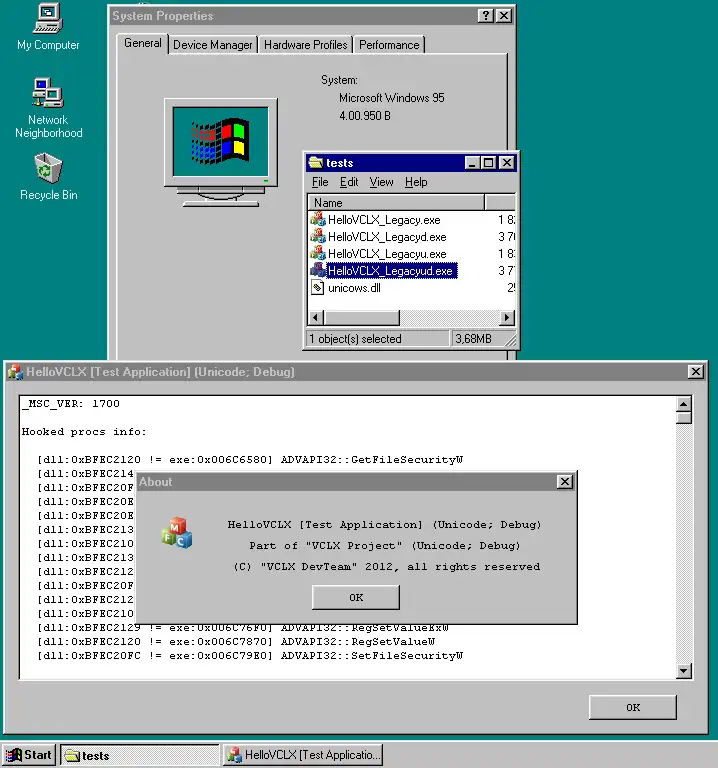
Task: Maximize the tests window
Action: [x=488, y=163]
